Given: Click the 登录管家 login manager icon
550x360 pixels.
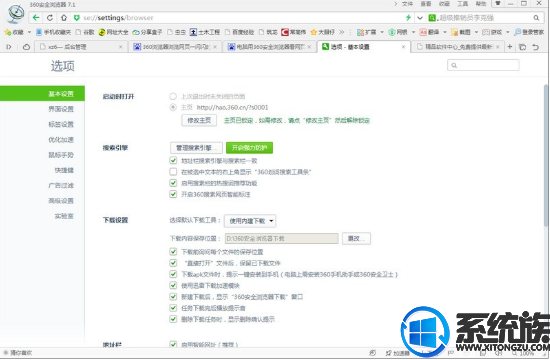Looking at the screenshot, I should [x=517, y=32].
